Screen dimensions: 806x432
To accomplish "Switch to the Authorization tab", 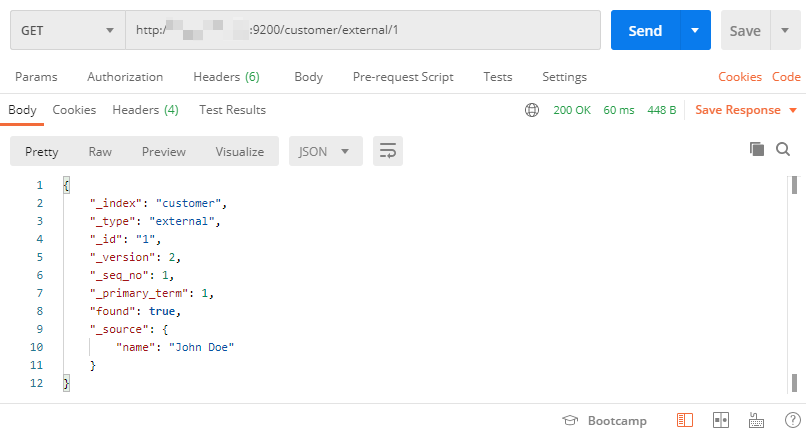I will pyautogui.click(x=125, y=77).
